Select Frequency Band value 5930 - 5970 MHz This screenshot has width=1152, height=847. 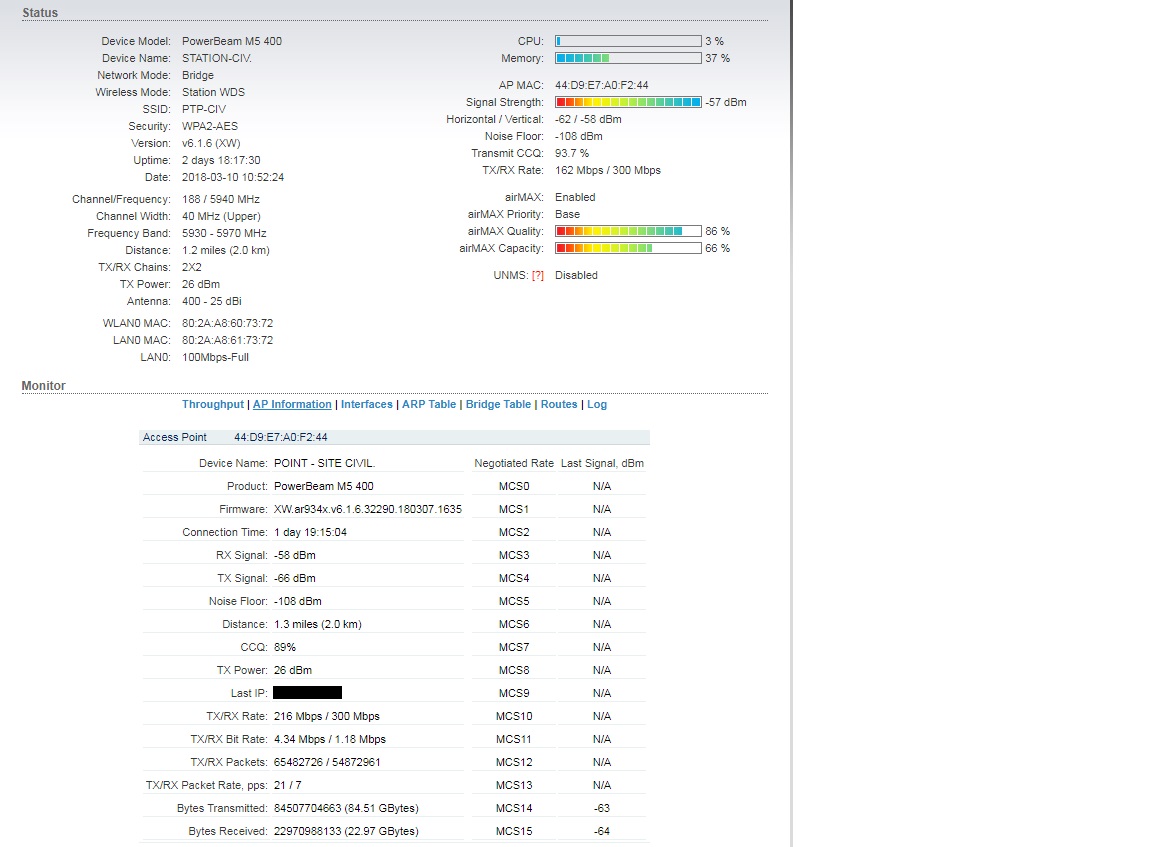224,233
